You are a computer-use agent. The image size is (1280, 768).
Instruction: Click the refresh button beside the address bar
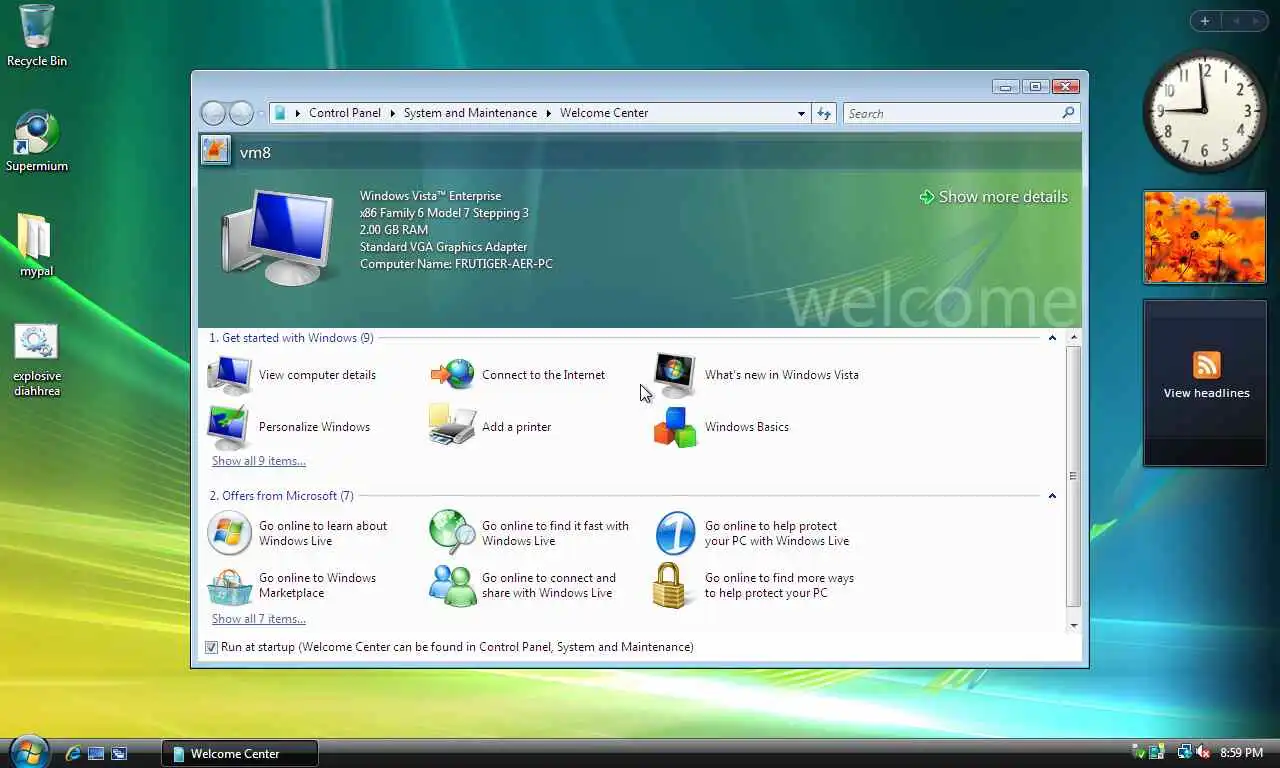click(824, 113)
